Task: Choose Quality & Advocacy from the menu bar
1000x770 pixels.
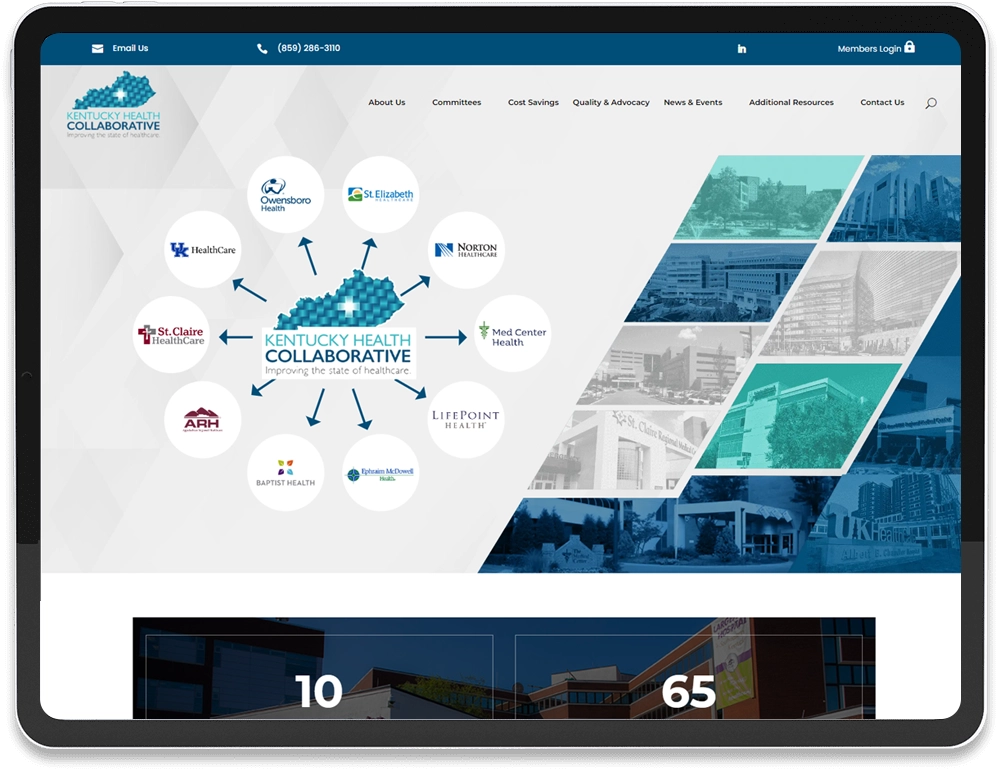Action: pyautogui.click(x=611, y=102)
